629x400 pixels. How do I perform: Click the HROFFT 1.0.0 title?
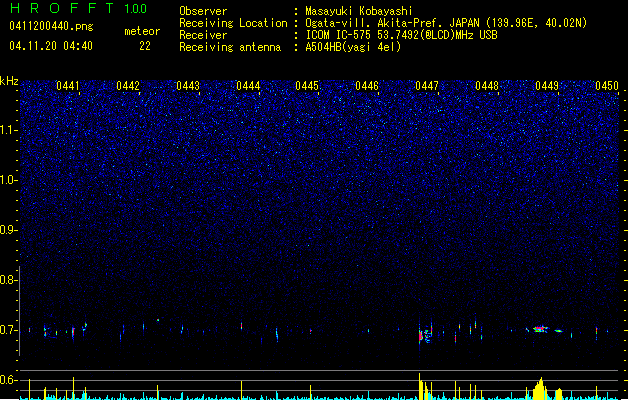tap(78, 8)
